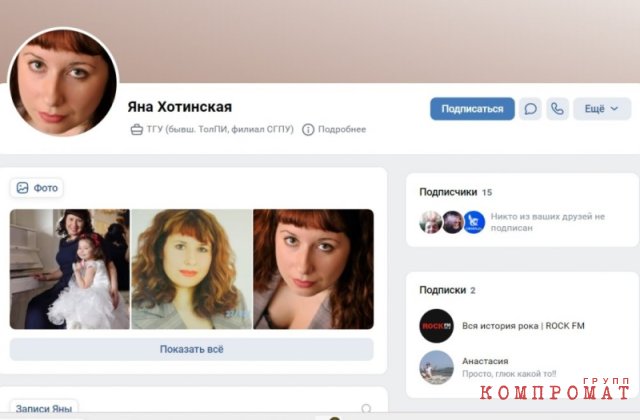Click the status text Просто, глюк какой то!!
This screenshot has height=420, width=640.
509,373
